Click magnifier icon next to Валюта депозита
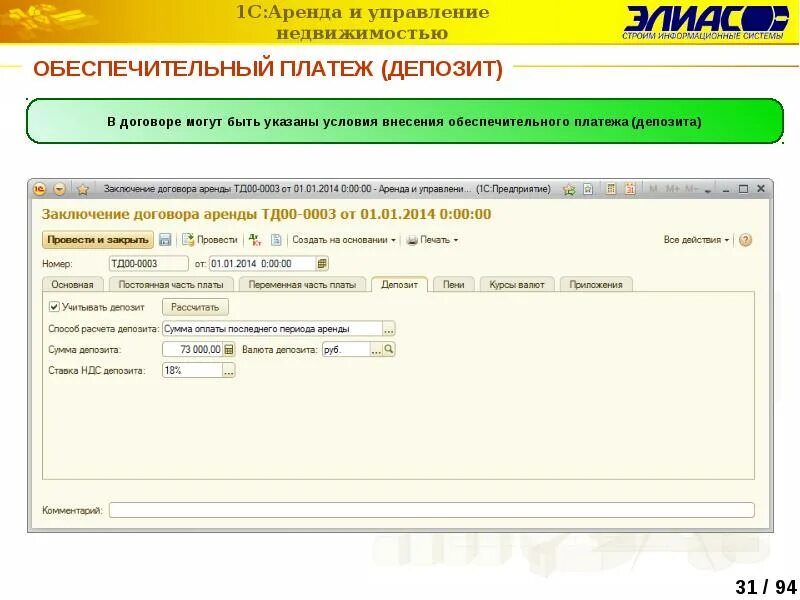This screenshot has height=600, width=800. click(x=389, y=349)
